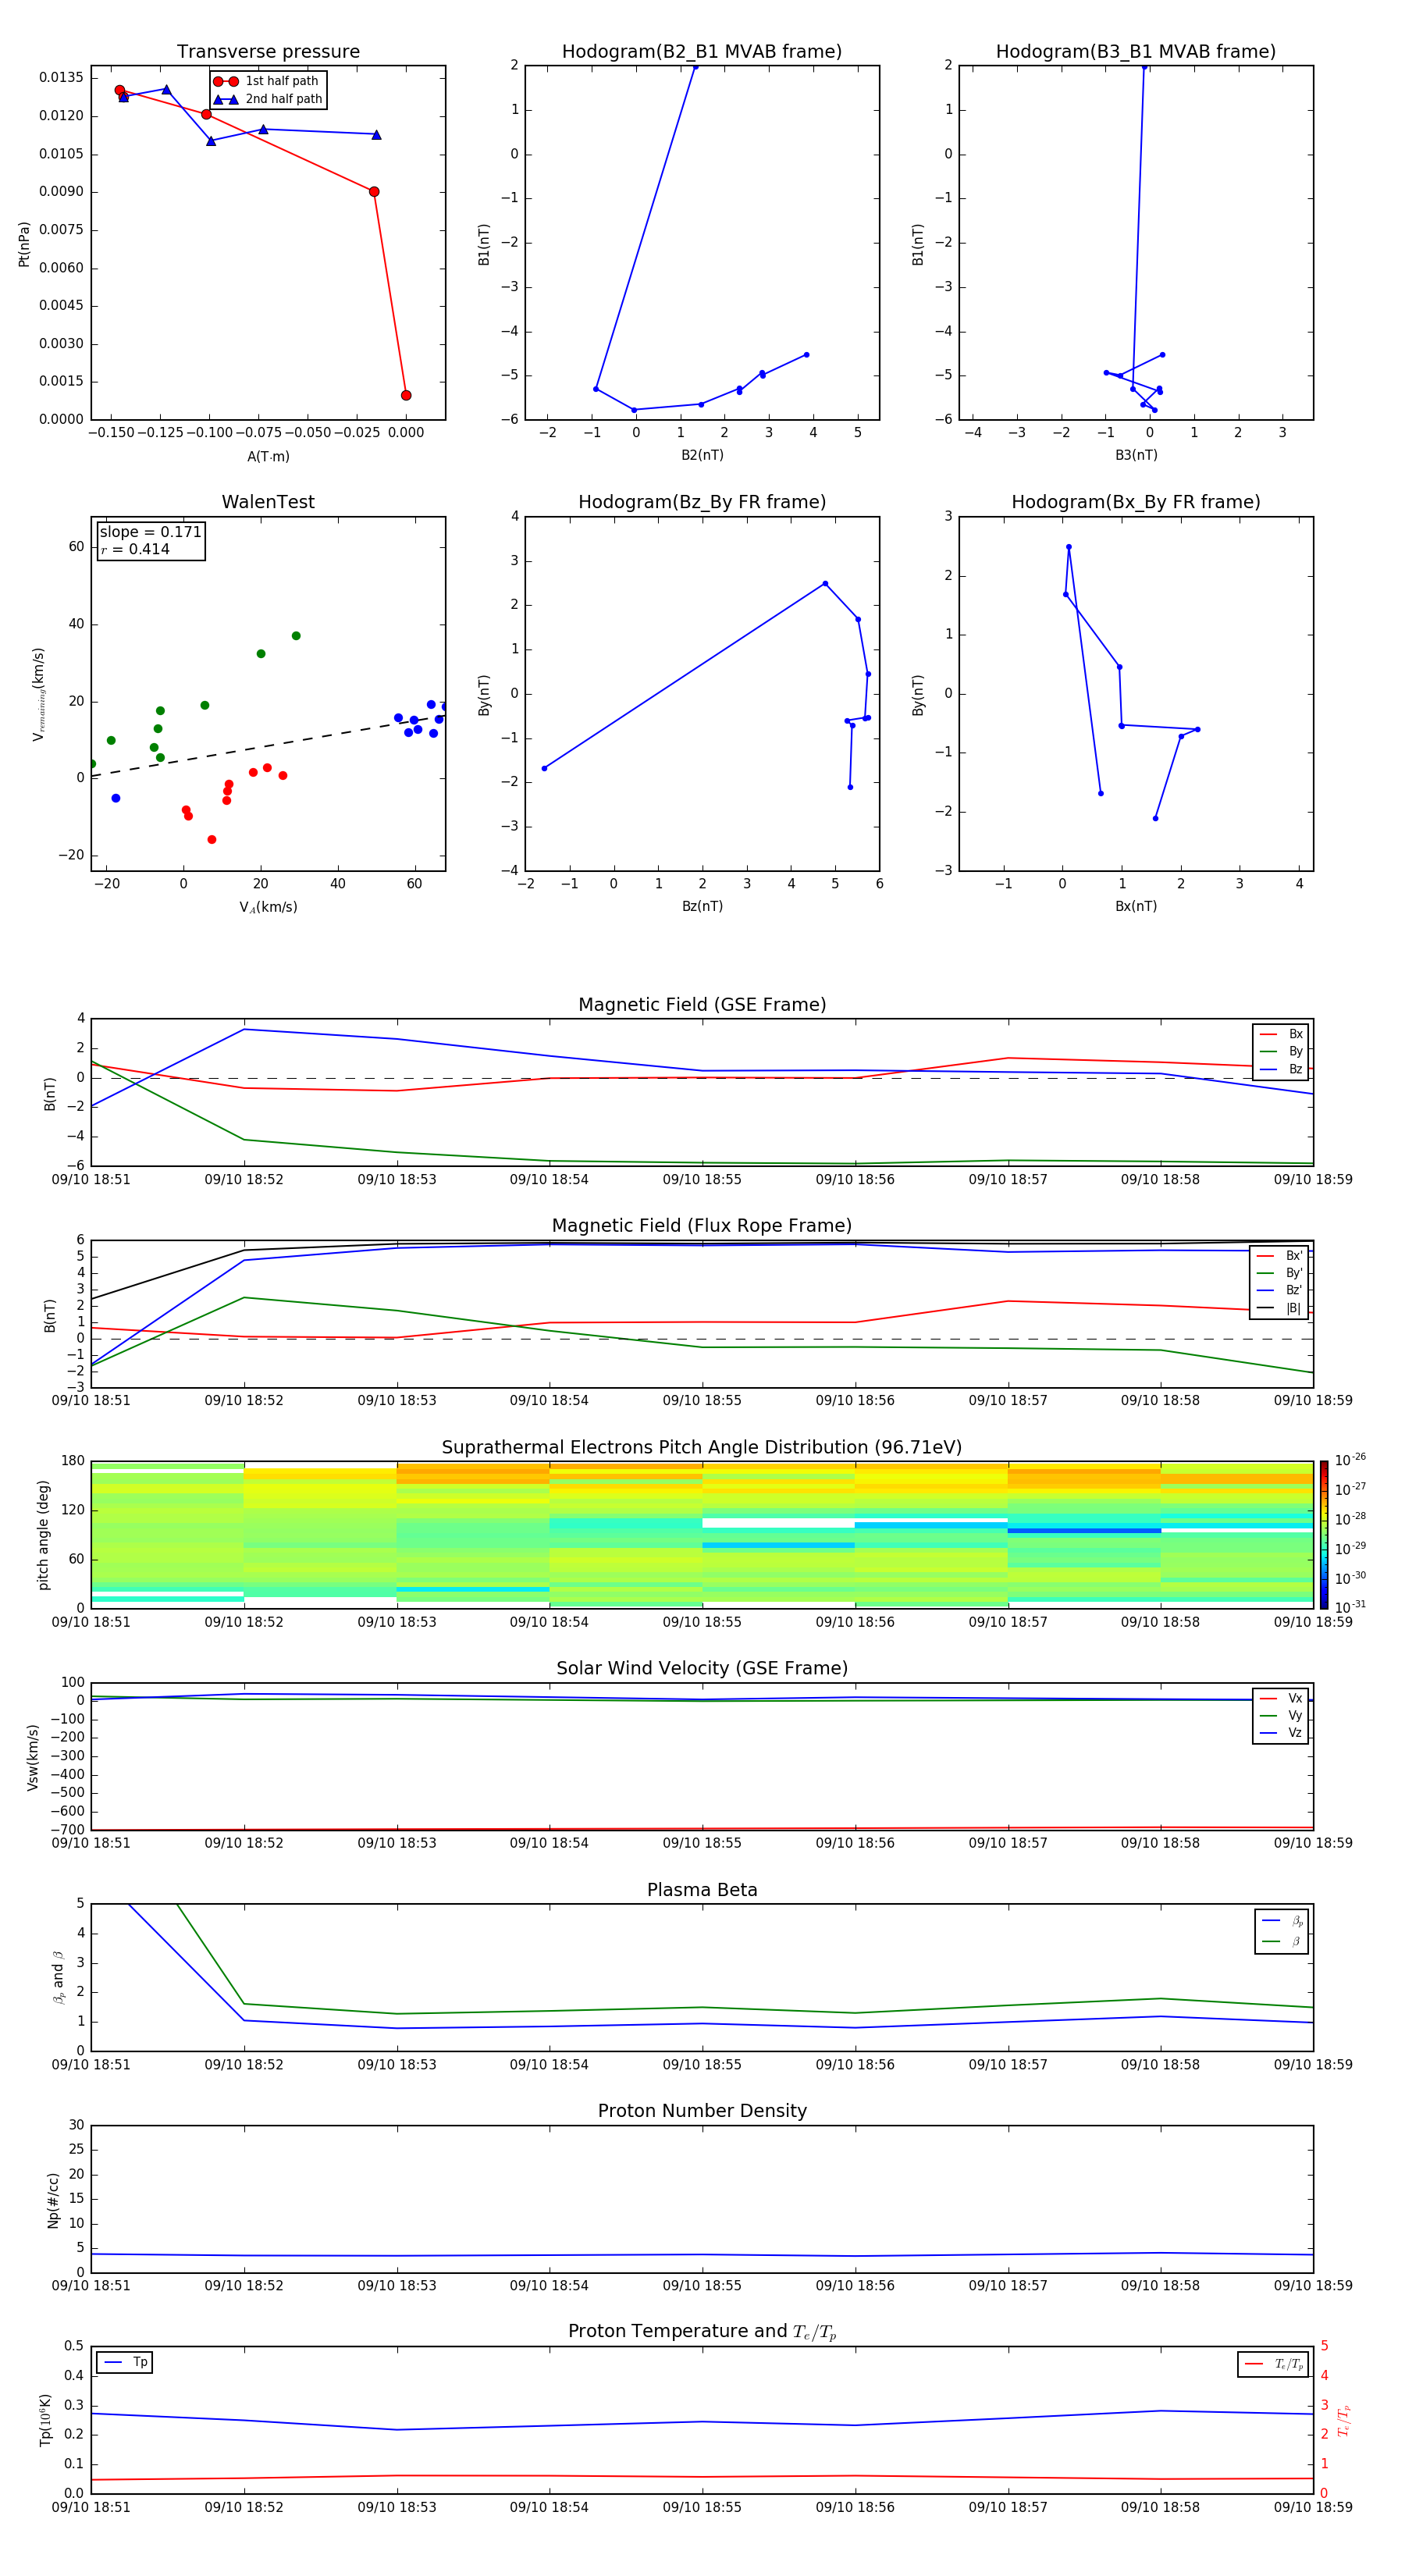
Task: Click 'Hodogram(Bz_By FR frame)' title
Action: [x=702, y=502]
